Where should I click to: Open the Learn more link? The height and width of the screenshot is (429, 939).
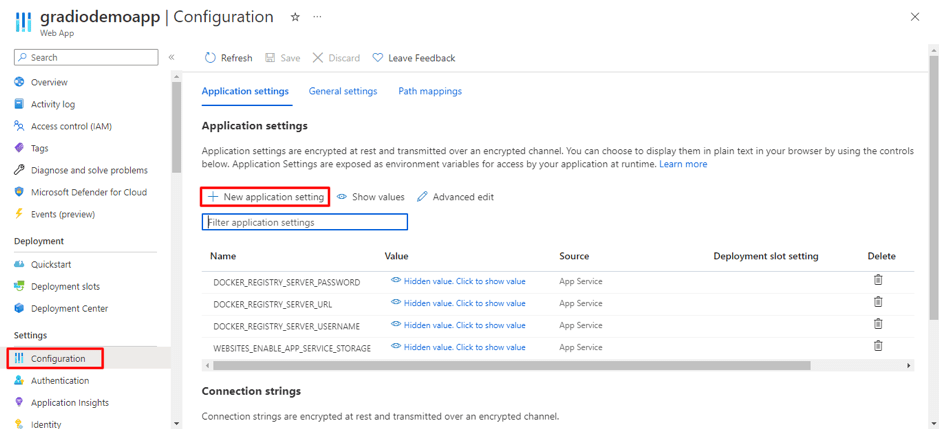click(683, 164)
